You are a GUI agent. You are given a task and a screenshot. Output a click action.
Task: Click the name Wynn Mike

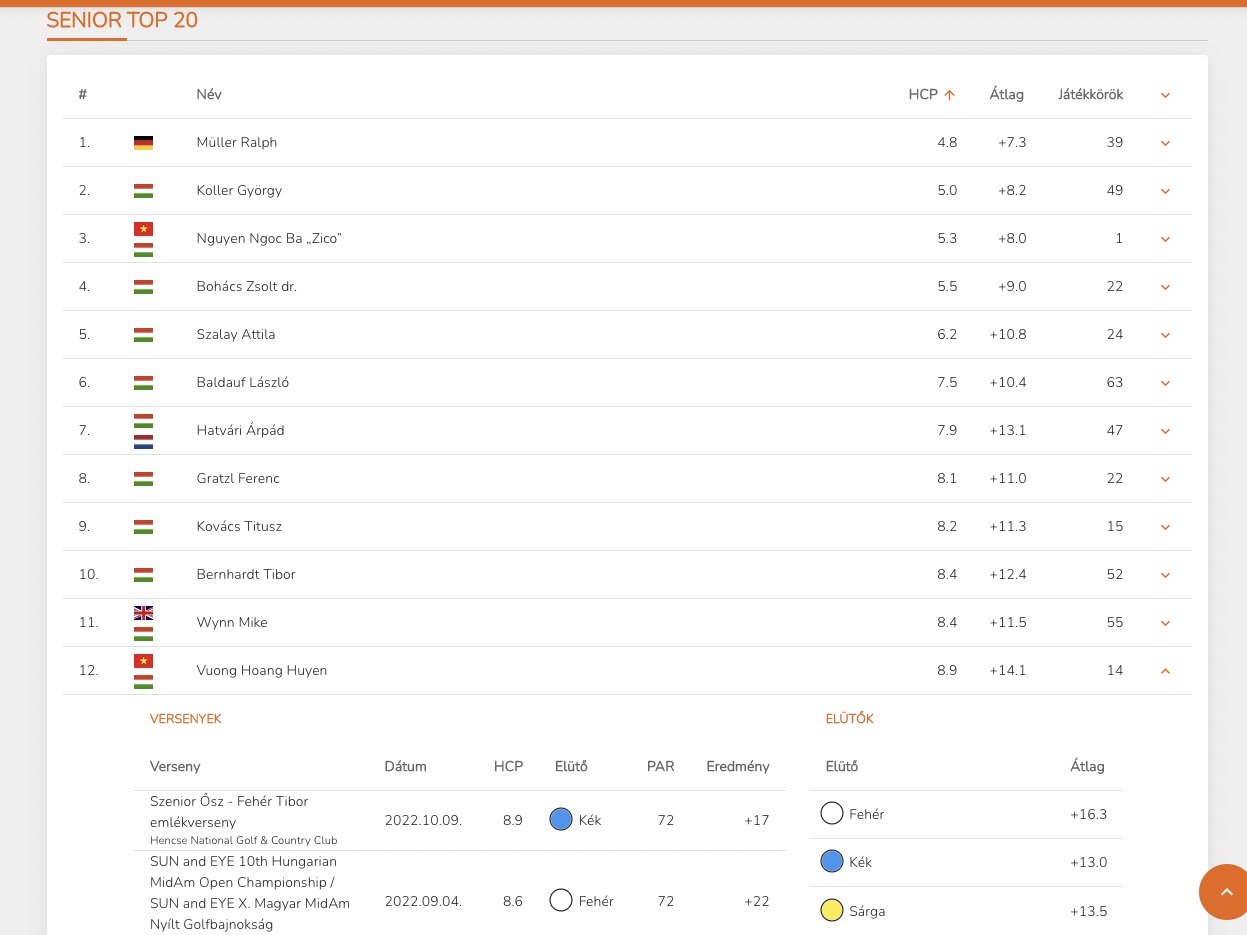(232, 623)
